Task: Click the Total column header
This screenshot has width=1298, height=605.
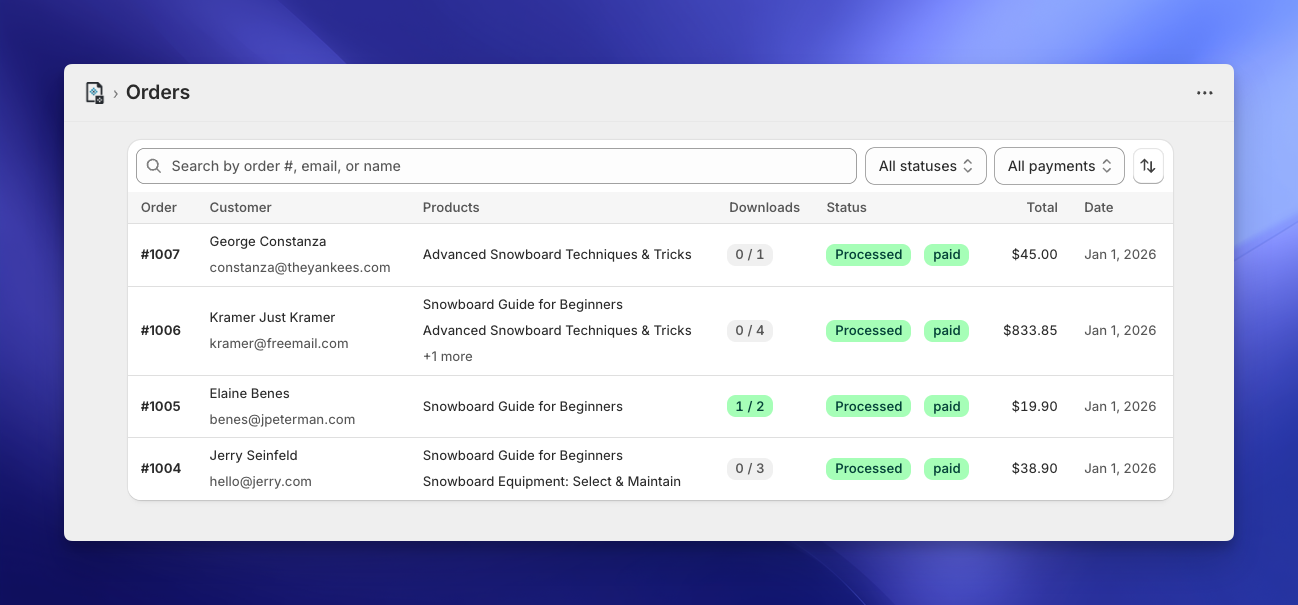Action: (x=1041, y=208)
